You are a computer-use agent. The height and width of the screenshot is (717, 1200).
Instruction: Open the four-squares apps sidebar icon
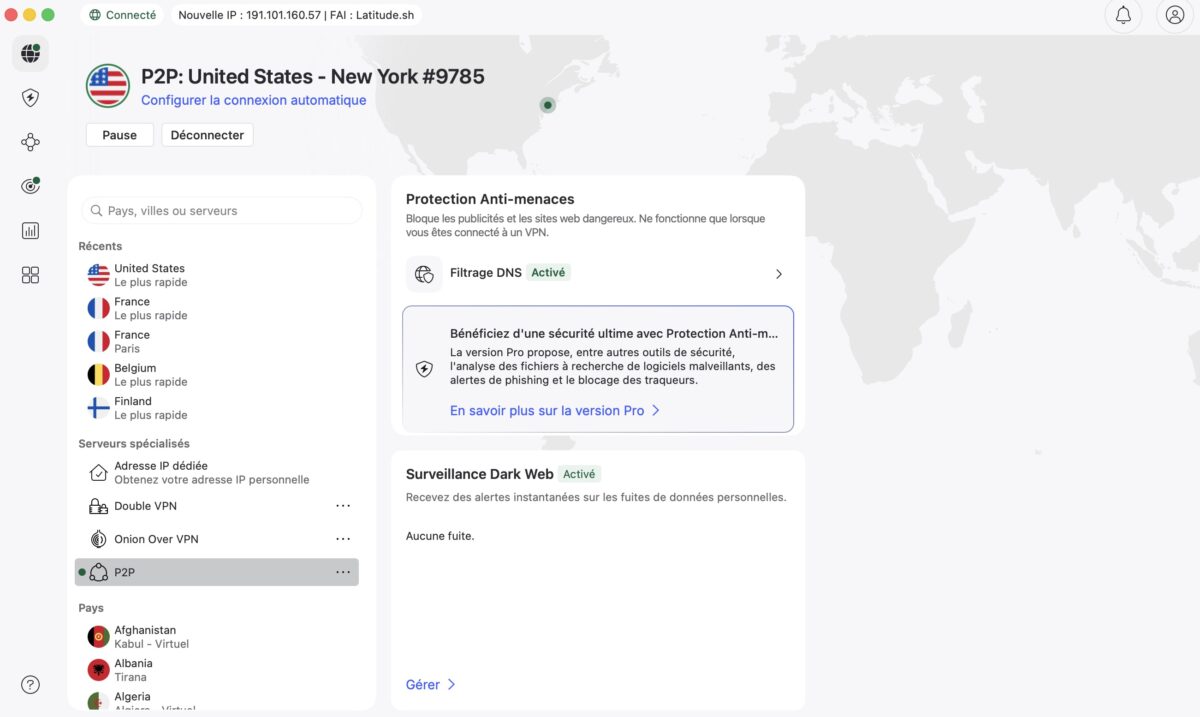click(x=30, y=275)
